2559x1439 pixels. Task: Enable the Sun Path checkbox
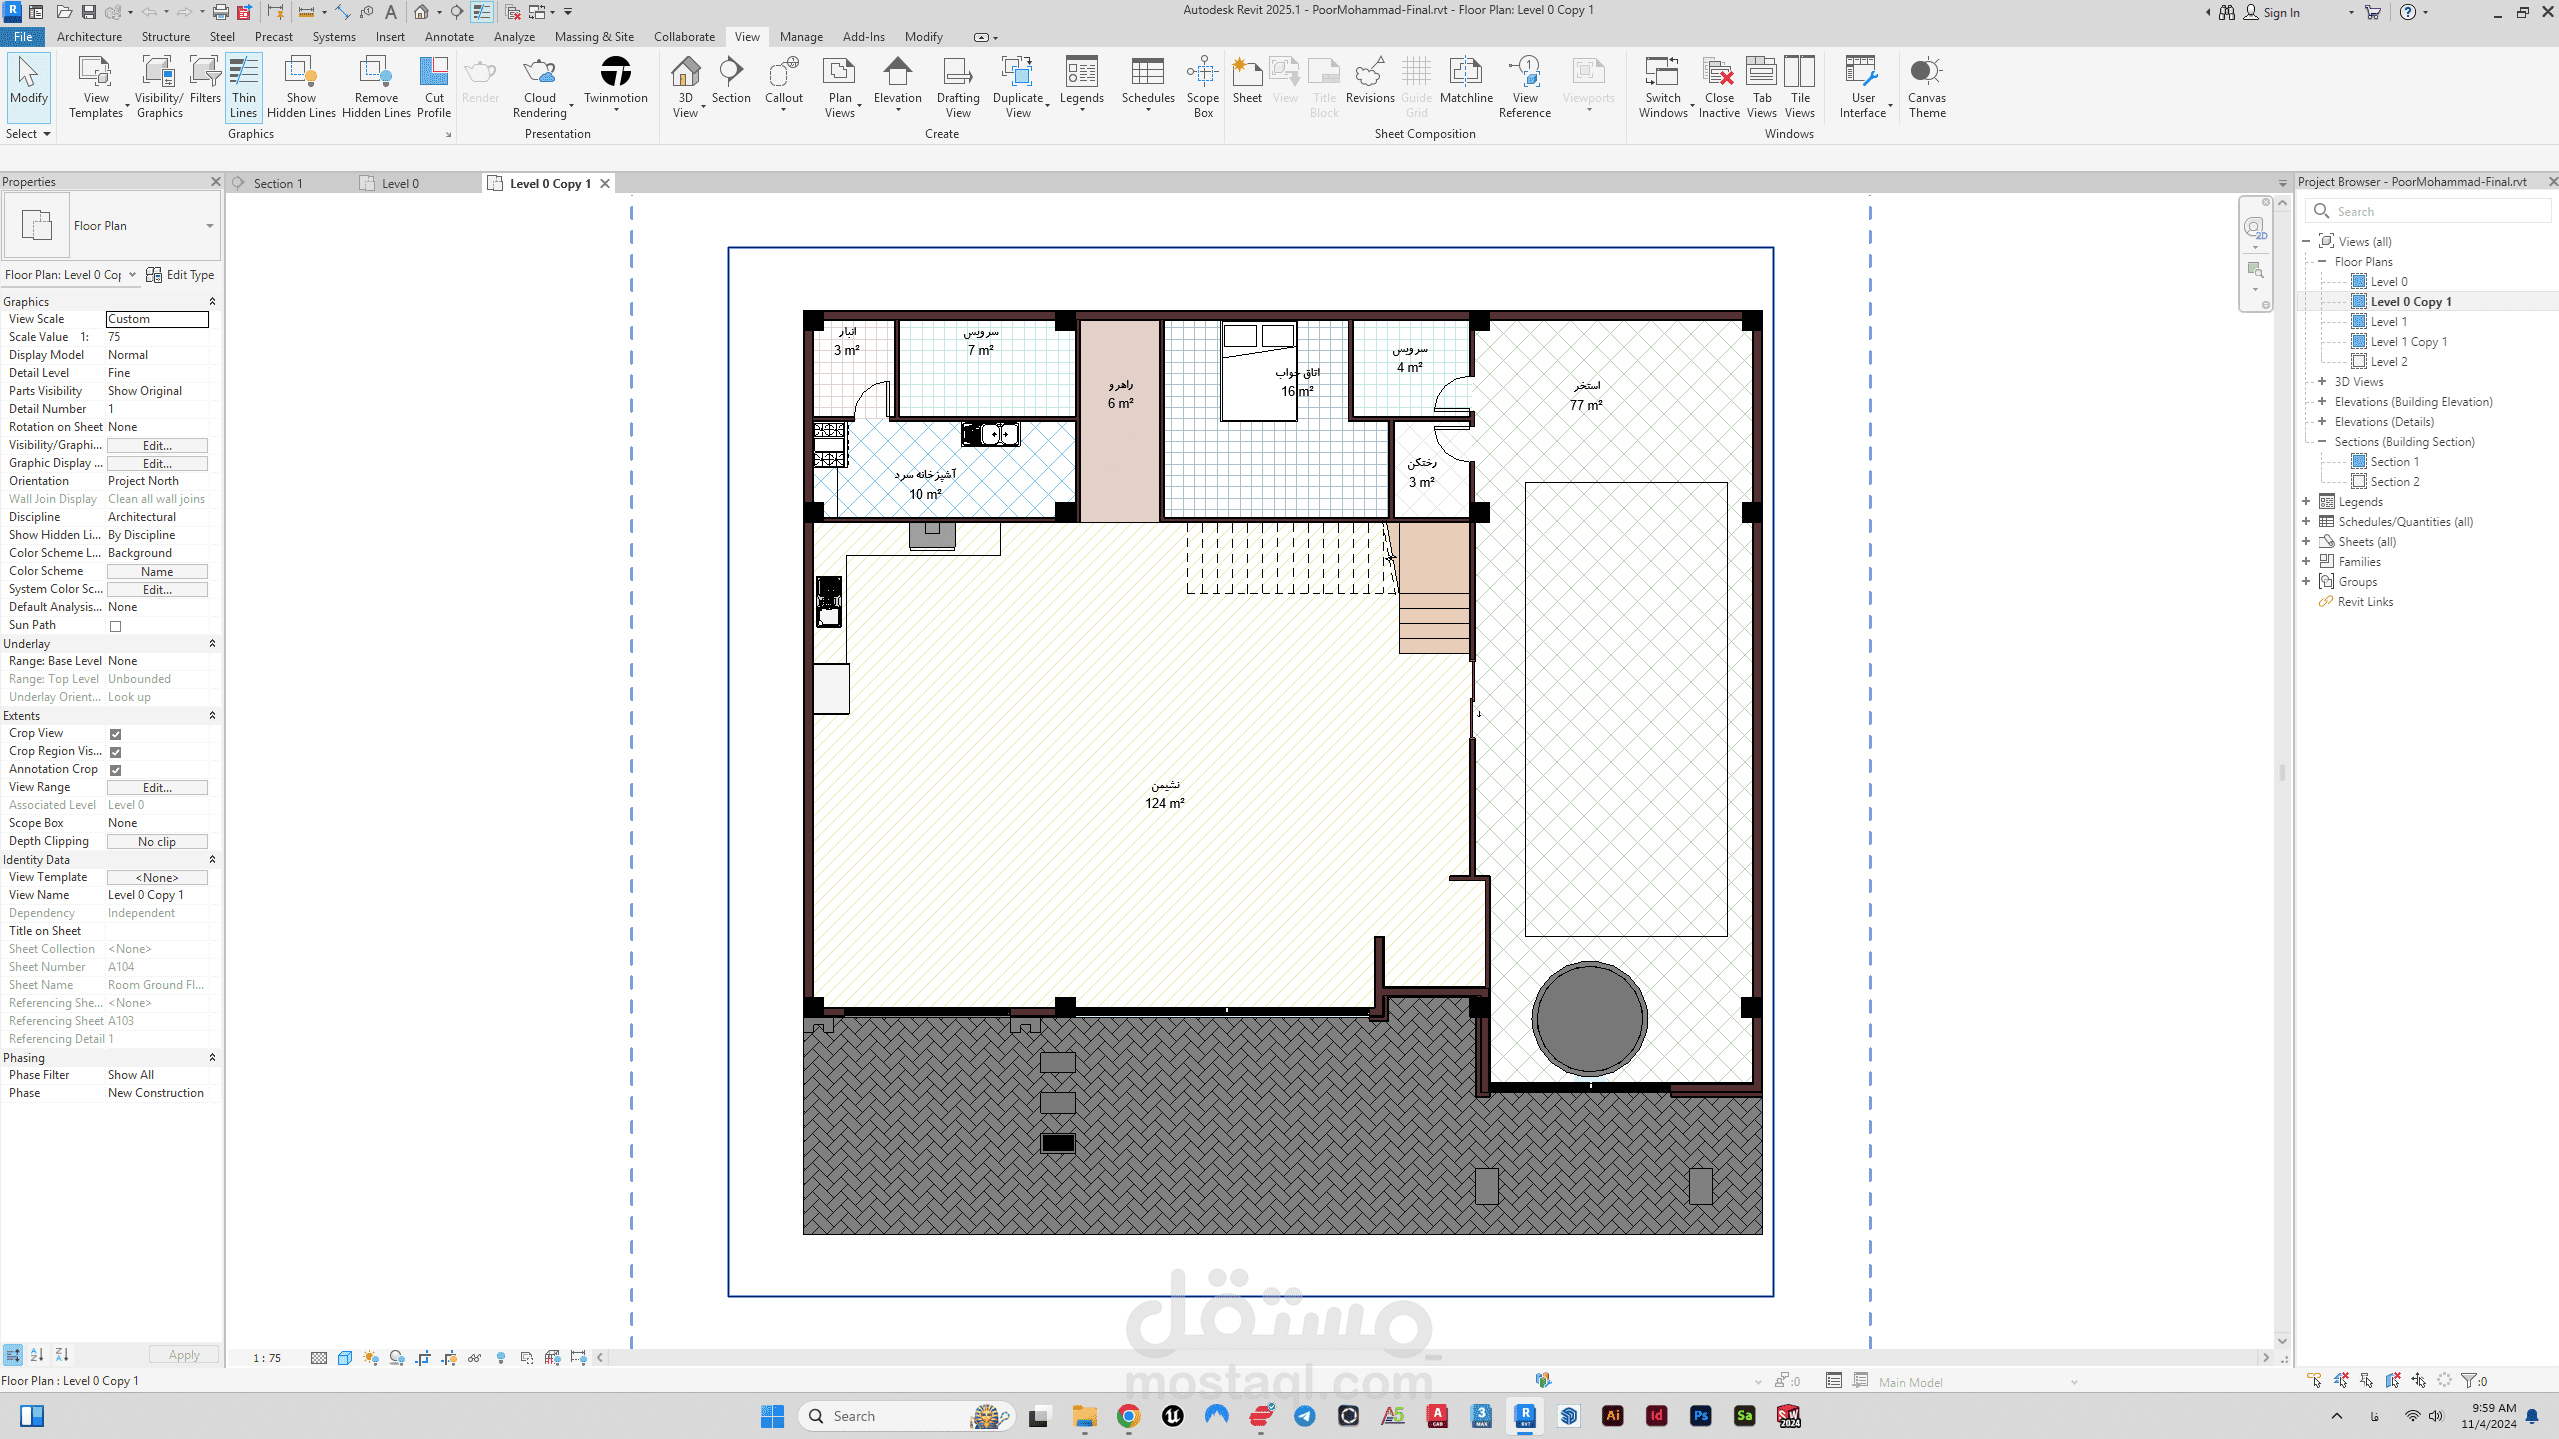(116, 626)
